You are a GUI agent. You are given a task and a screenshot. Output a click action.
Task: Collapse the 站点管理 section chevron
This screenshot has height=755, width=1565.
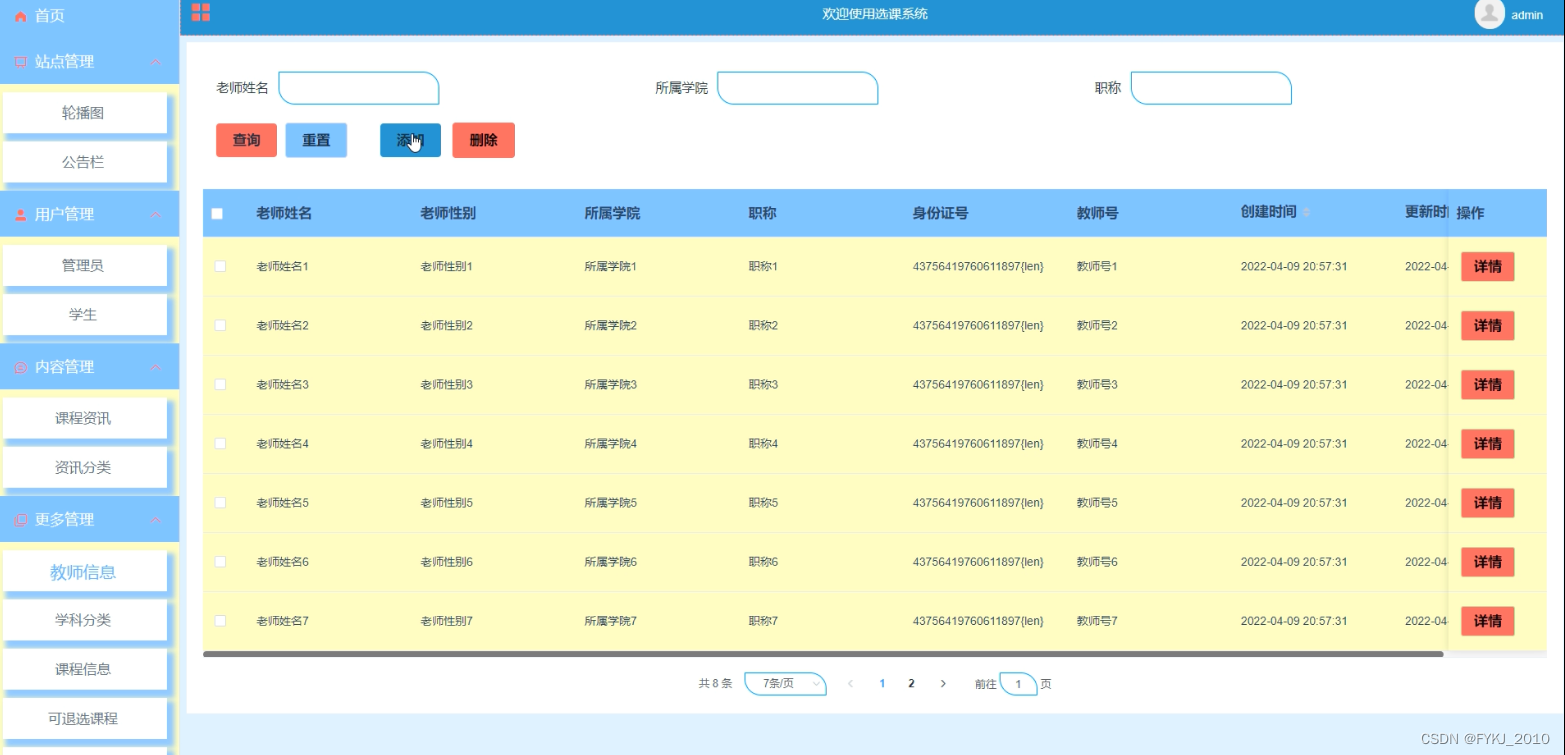(156, 62)
